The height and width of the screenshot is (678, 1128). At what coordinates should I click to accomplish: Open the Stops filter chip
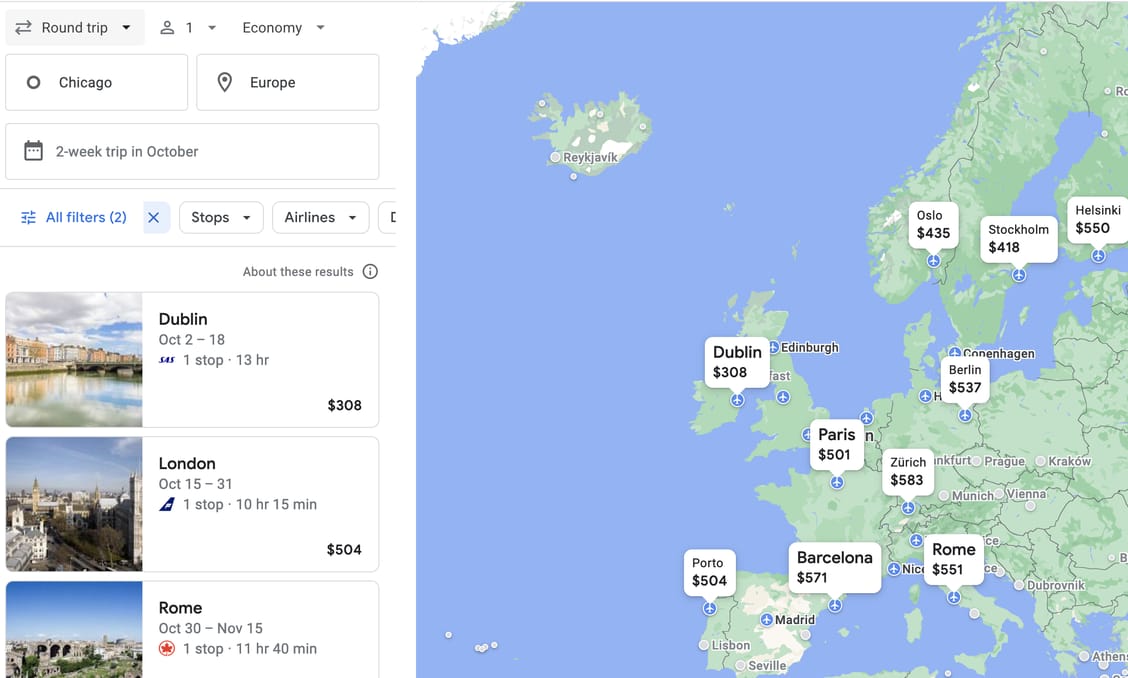[x=221, y=217]
